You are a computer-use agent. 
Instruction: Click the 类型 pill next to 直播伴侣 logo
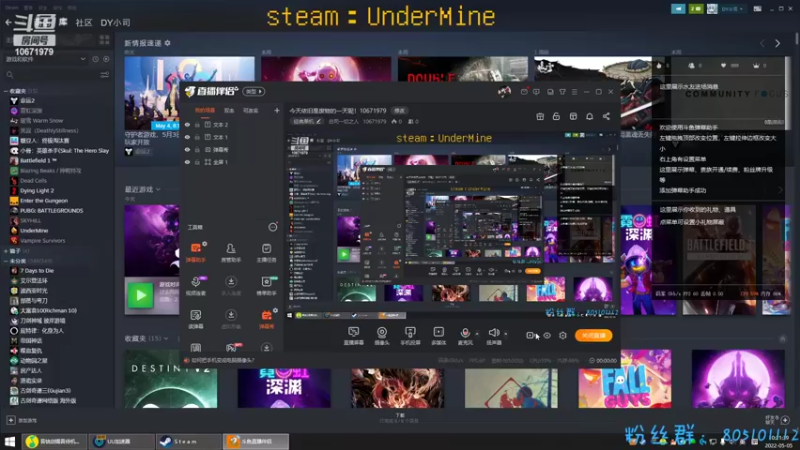coord(254,91)
